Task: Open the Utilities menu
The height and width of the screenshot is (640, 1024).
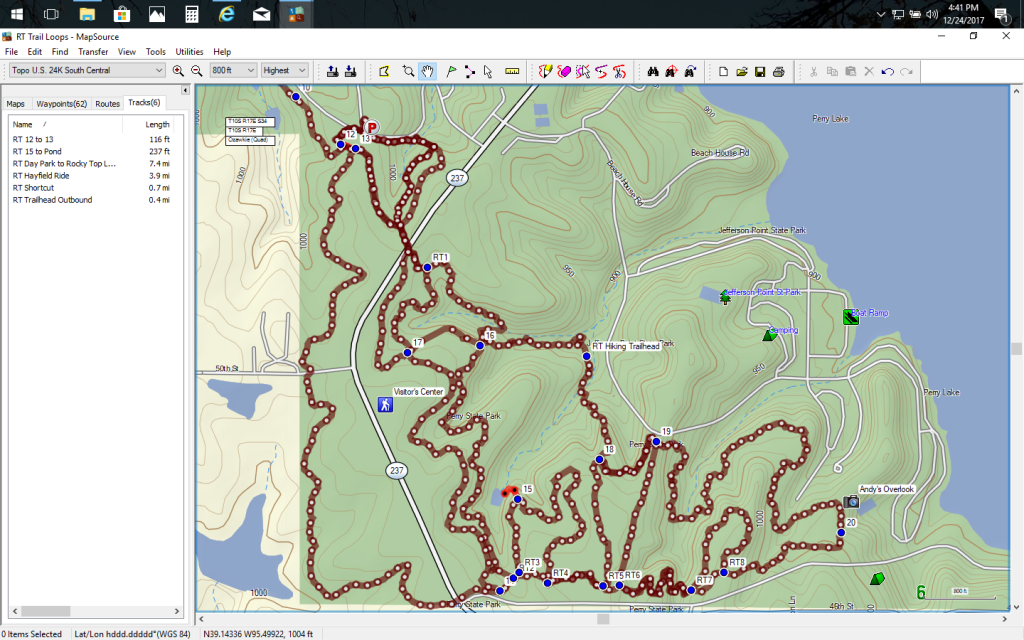Action: click(189, 52)
